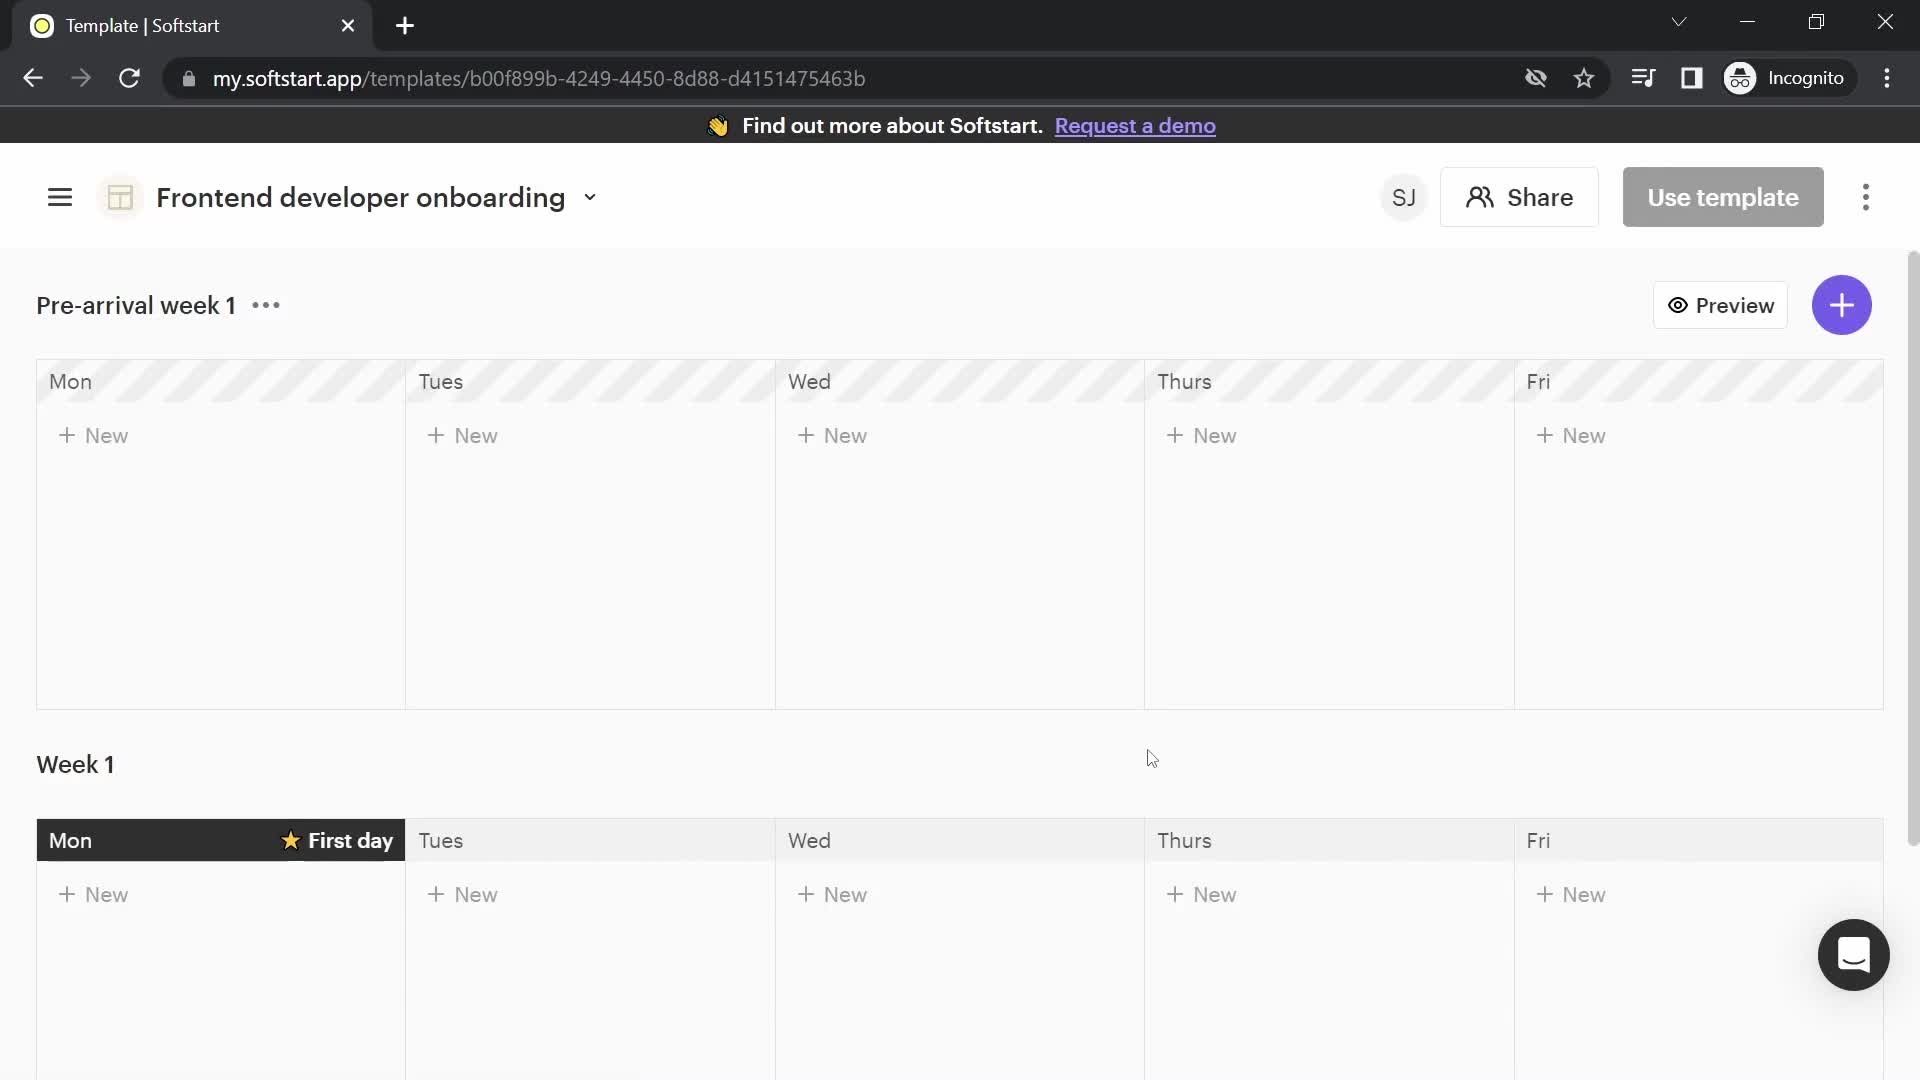The height and width of the screenshot is (1080, 1920).
Task: Add new item to Week 1 Friday
Action: (1571, 894)
